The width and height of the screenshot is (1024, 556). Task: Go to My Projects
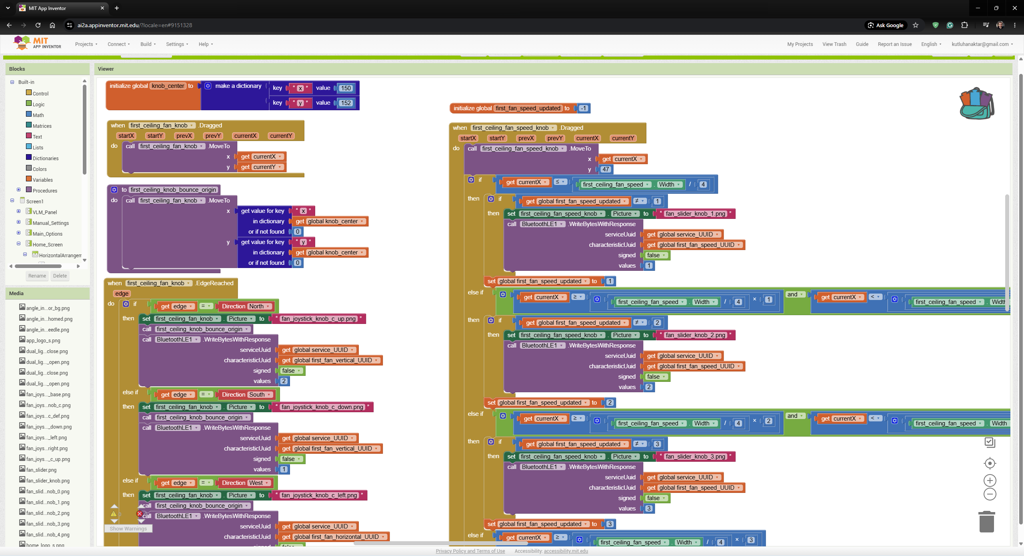pos(799,44)
